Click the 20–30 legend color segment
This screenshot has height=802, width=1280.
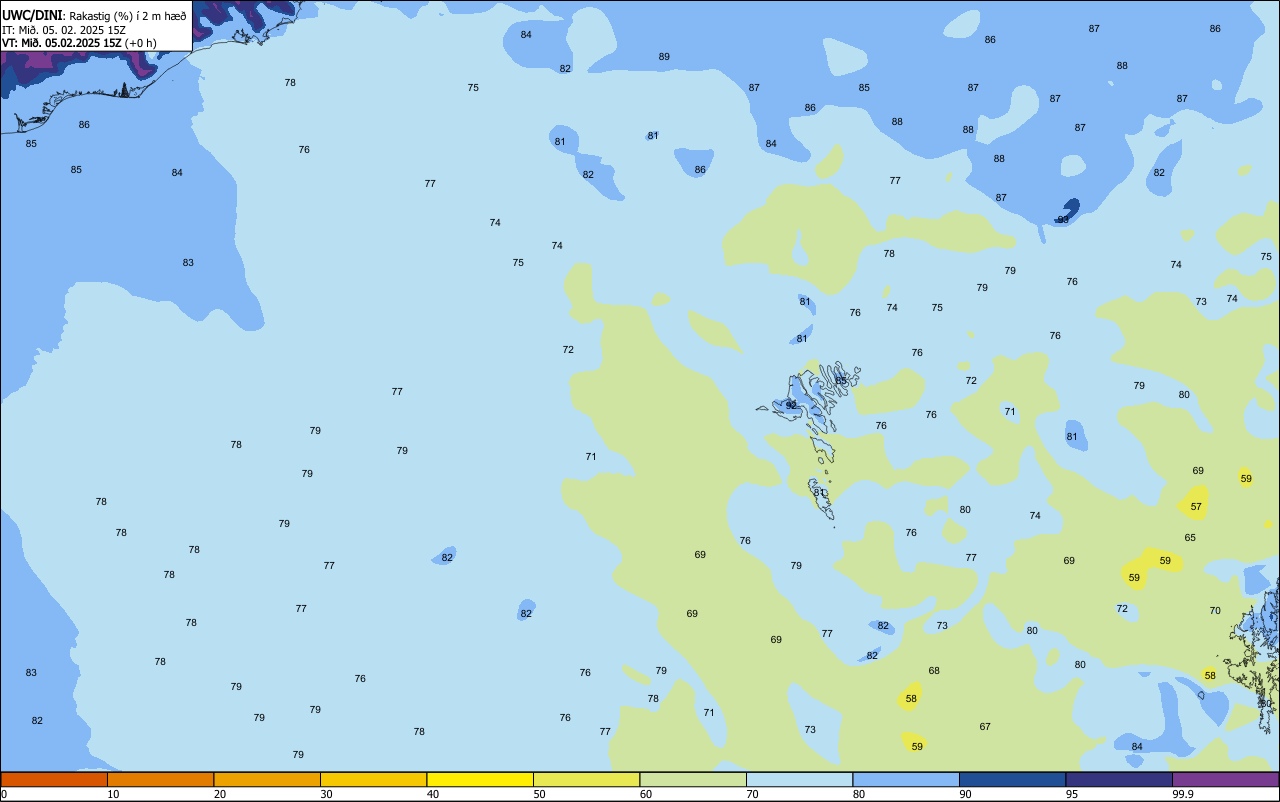click(x=267, y=779)
